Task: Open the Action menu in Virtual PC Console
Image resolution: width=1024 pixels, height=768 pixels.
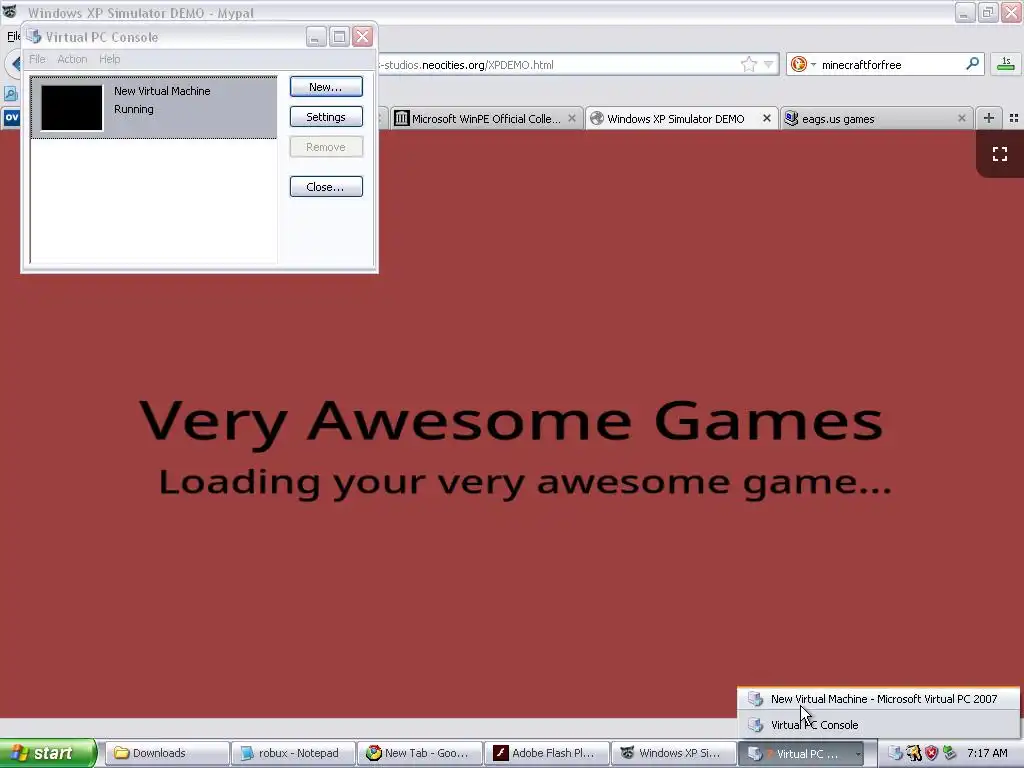Action: click(72, 59)
